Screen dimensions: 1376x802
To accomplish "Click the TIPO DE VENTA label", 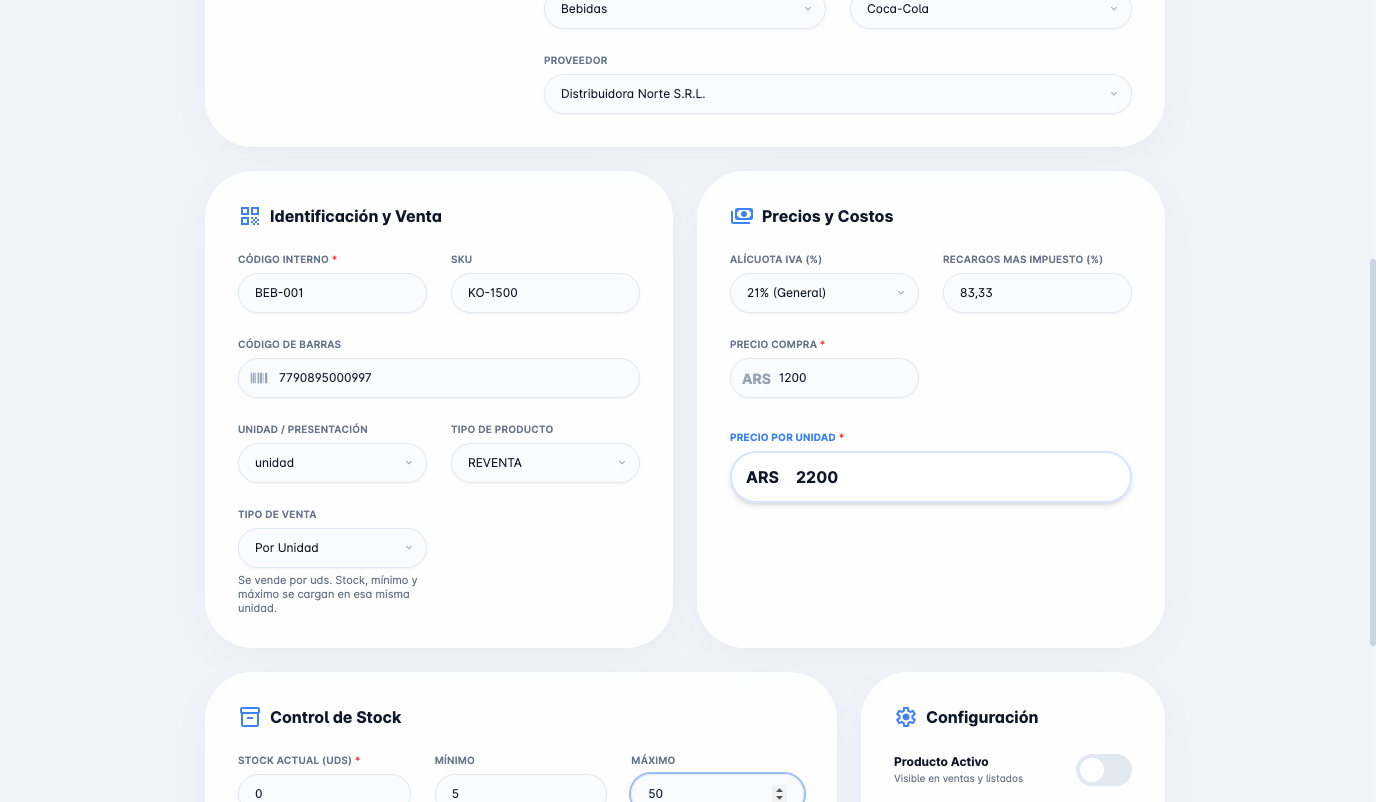I will (277, 514).
